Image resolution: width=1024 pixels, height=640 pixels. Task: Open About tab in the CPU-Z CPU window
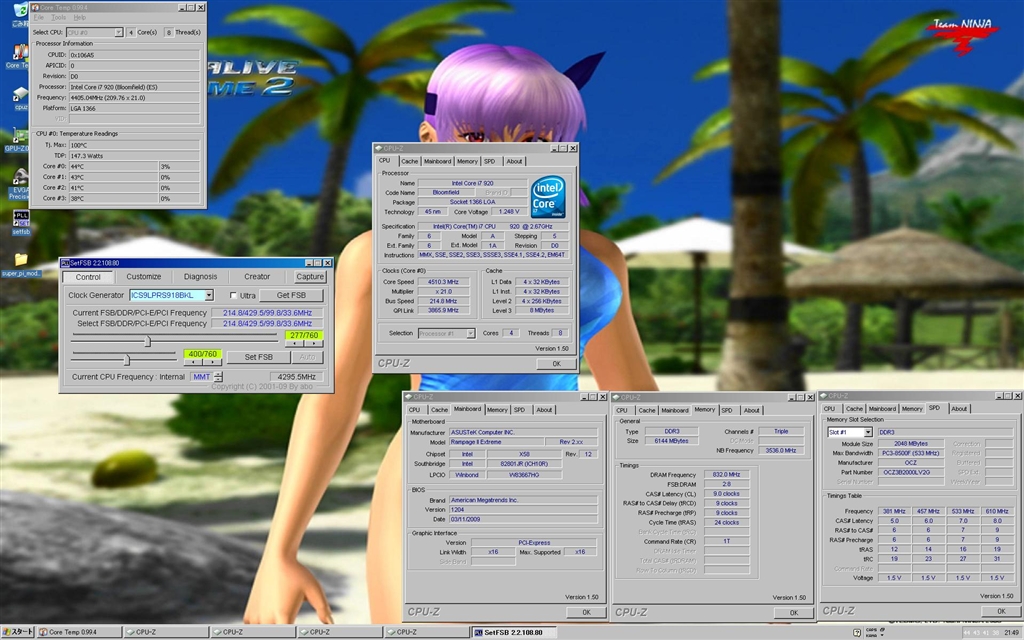[x=515, y=161]
